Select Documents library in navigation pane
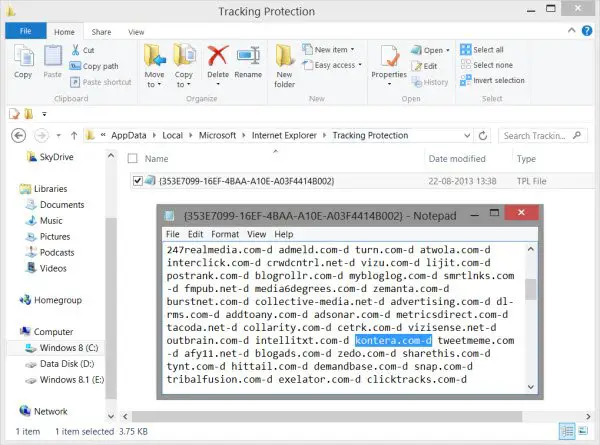The width and height of the screenshot is (600, 445). [55, 205]
